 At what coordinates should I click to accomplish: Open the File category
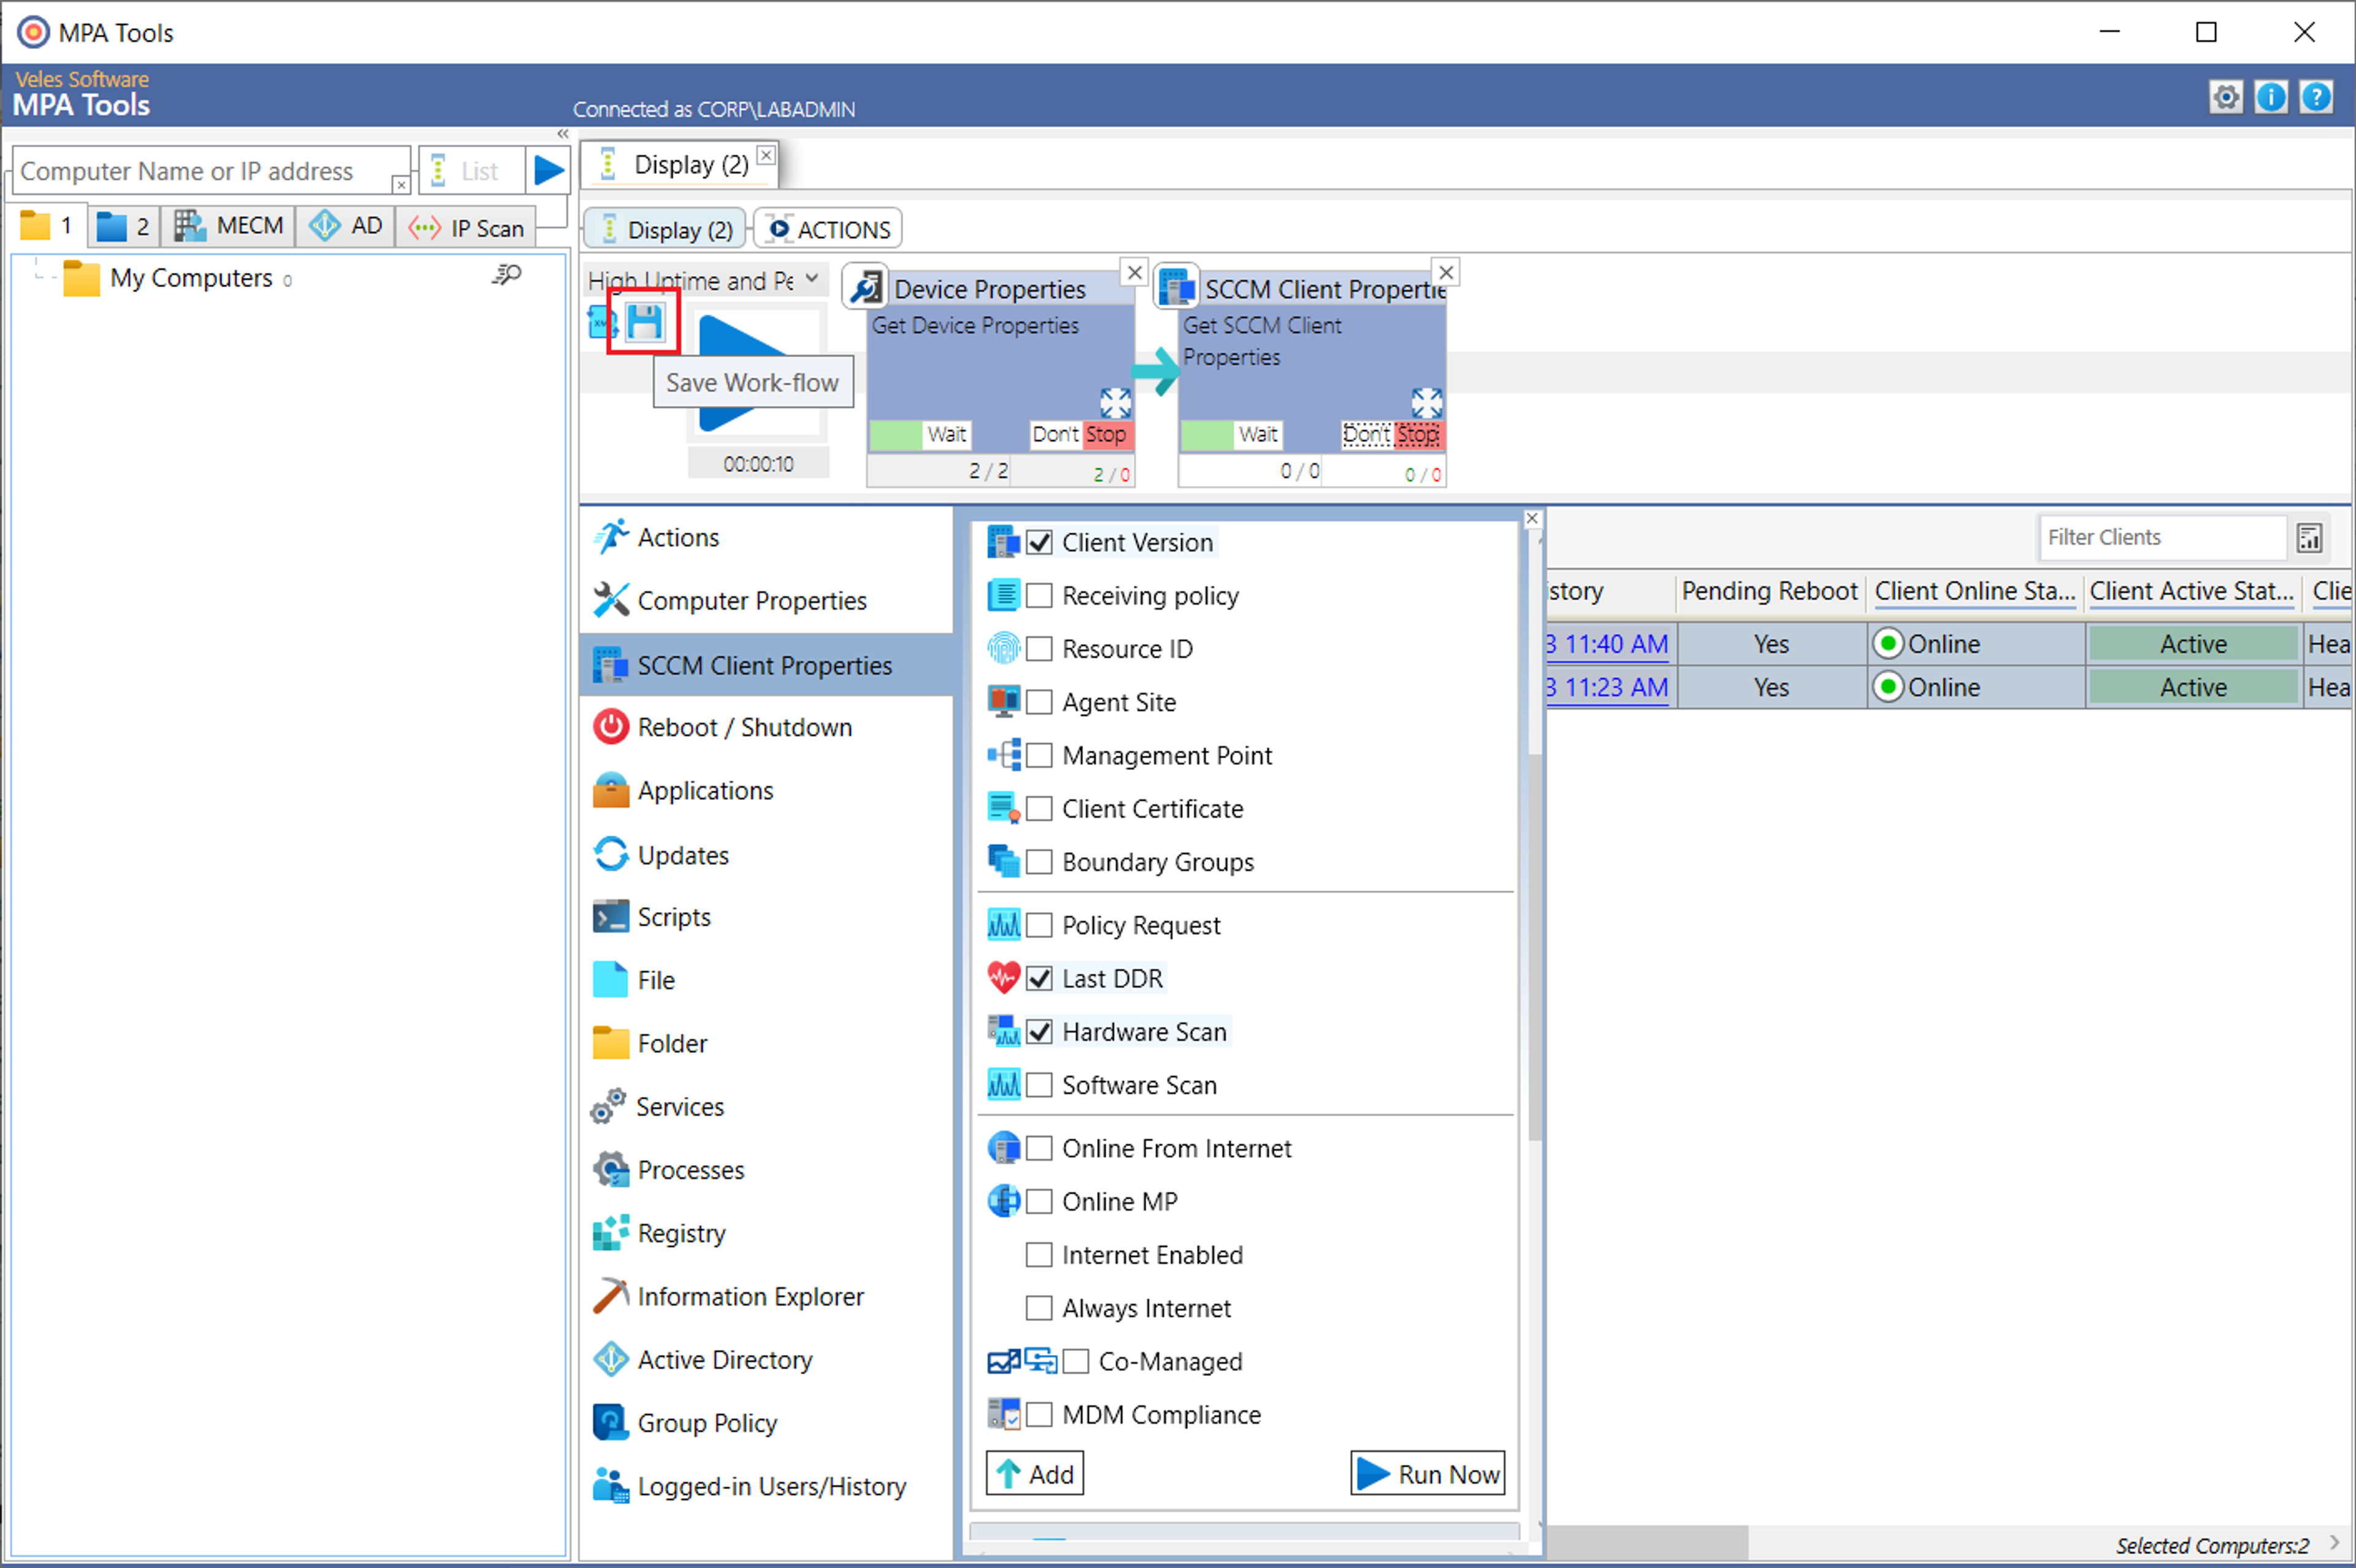click(x=766, y=981)
